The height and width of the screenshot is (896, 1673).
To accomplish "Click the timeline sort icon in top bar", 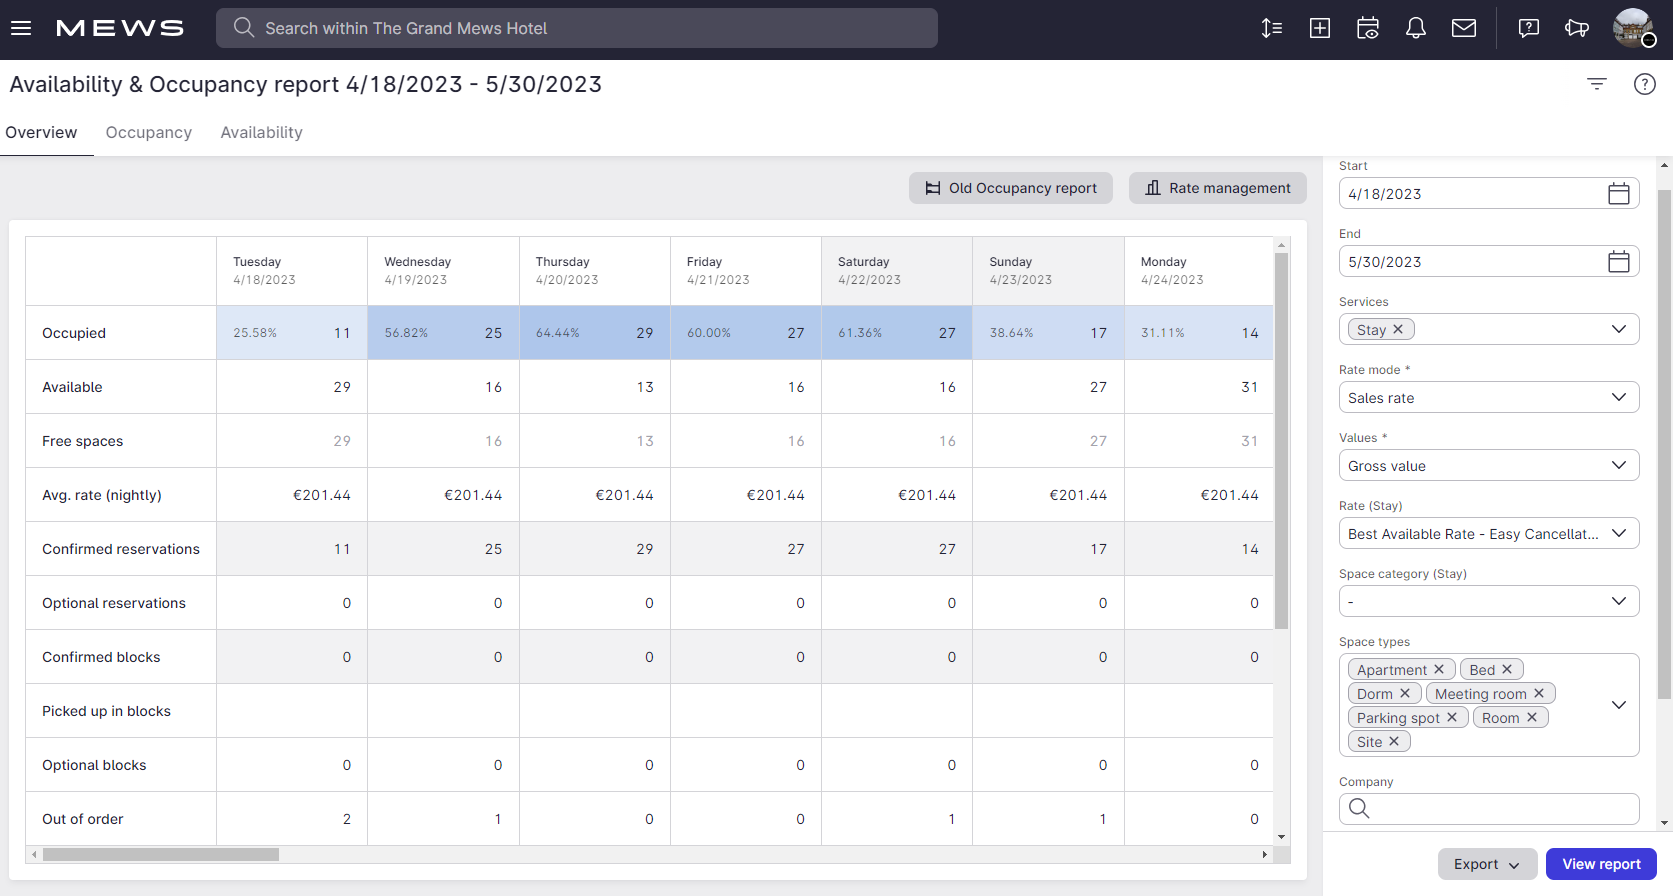I will click(x=1271, y=28).
